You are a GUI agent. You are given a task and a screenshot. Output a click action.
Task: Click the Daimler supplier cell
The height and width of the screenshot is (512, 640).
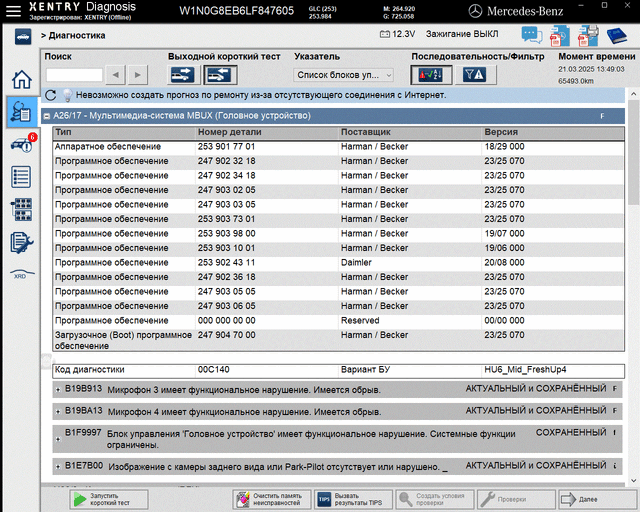pyautogui.click(x=356, y=263)
